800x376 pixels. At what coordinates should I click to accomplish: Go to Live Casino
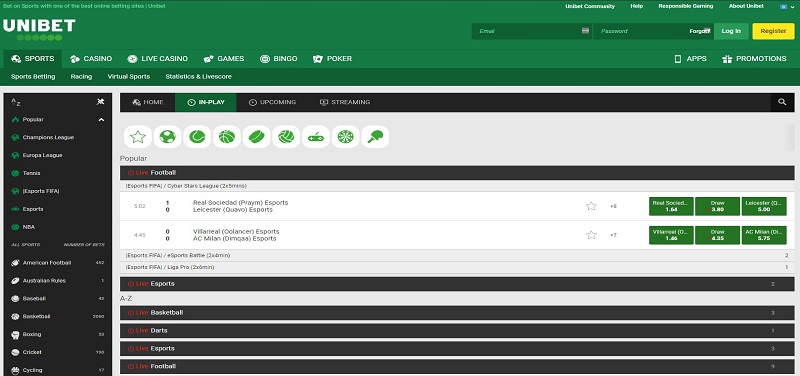(158, 59)
